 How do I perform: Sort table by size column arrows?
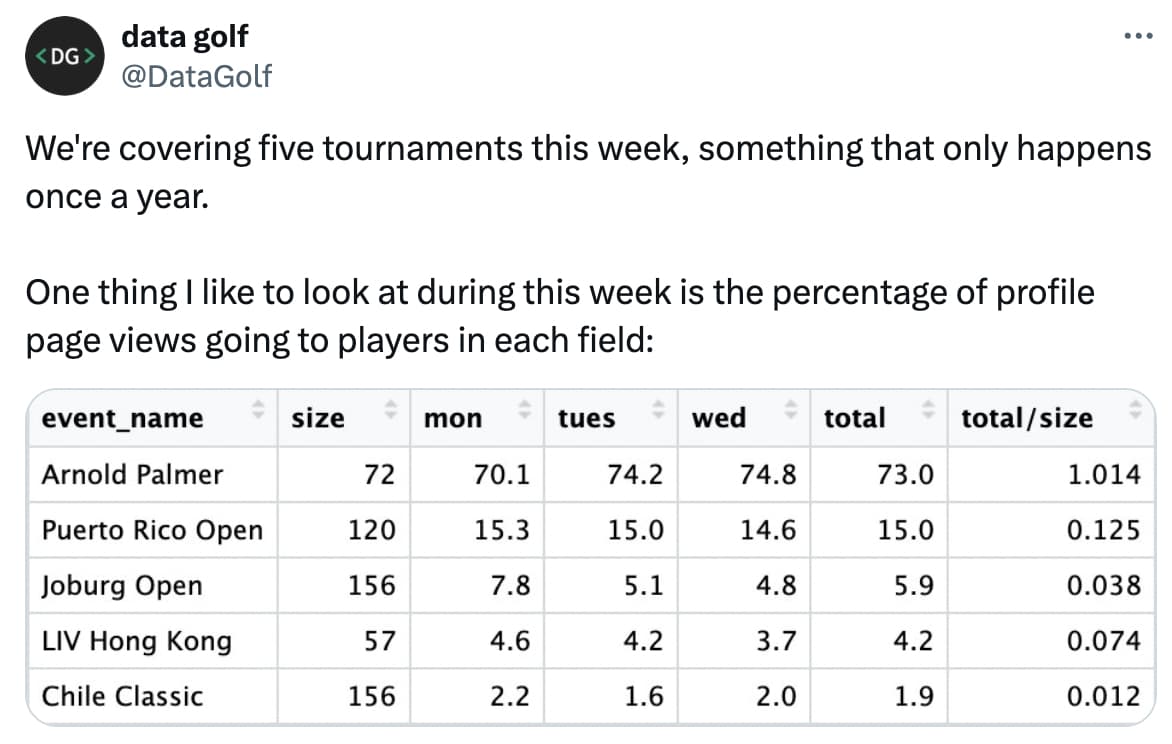pos(391,410)
